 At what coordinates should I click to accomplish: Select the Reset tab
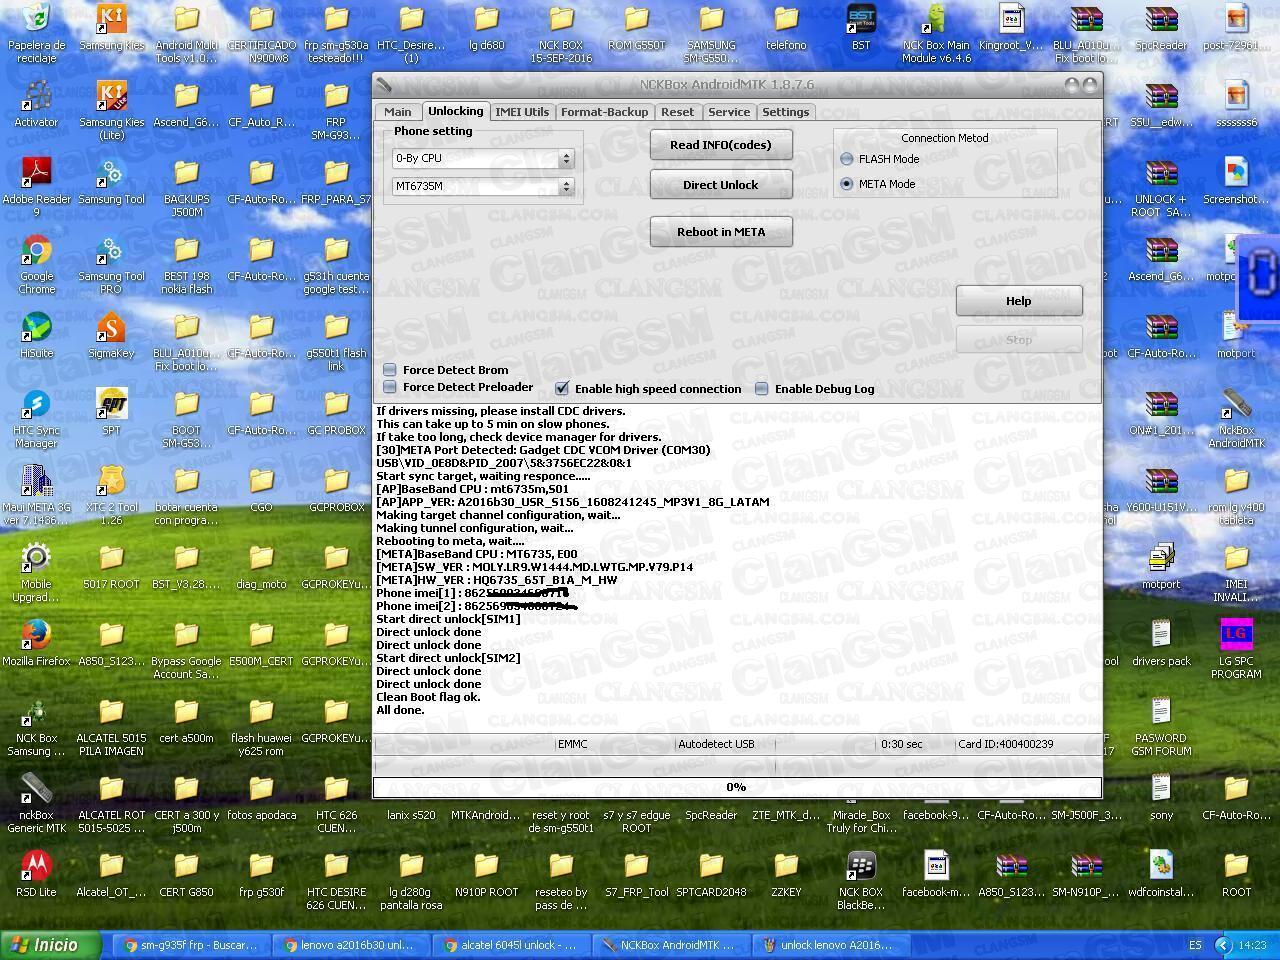point(677,112)
